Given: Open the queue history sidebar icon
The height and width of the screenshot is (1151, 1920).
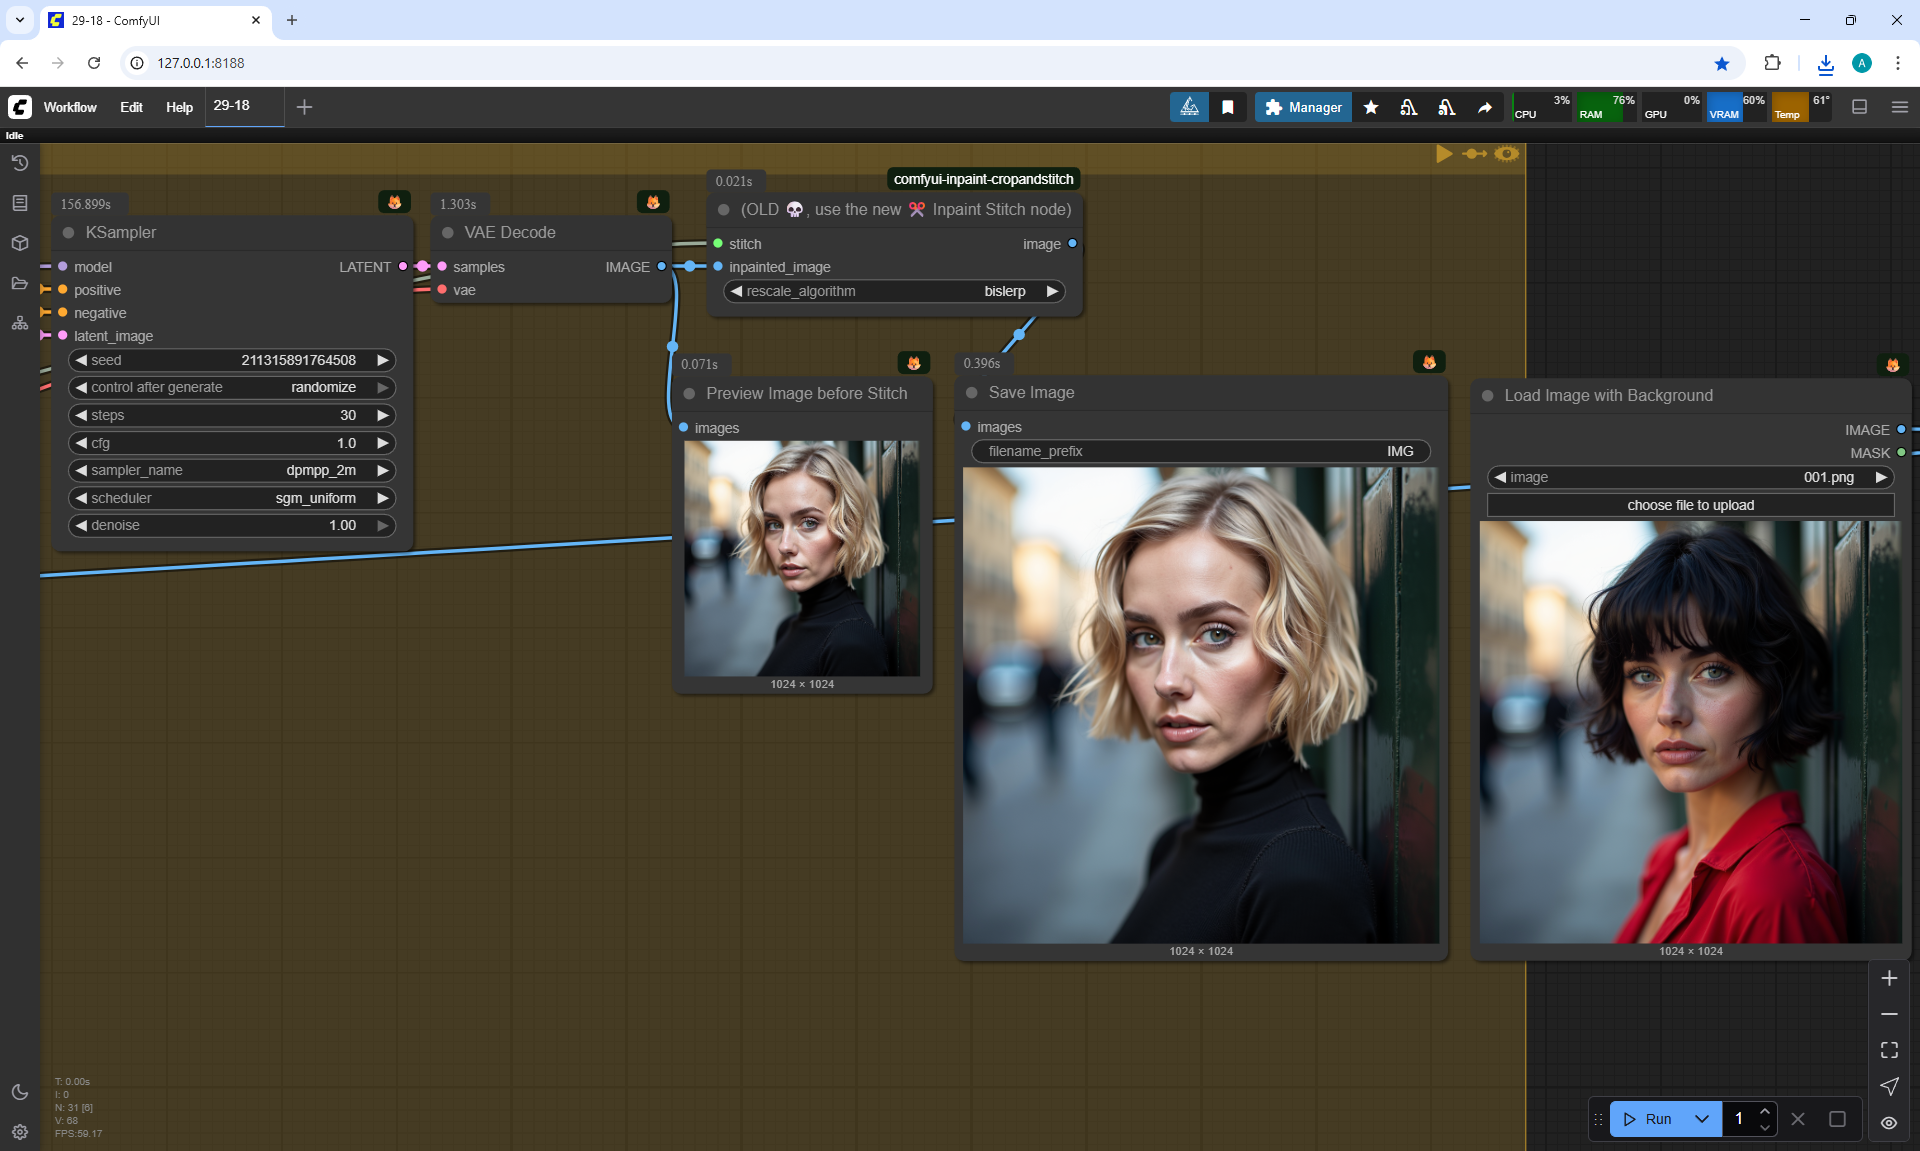Looking at the screenshot, I should [19, 163].
